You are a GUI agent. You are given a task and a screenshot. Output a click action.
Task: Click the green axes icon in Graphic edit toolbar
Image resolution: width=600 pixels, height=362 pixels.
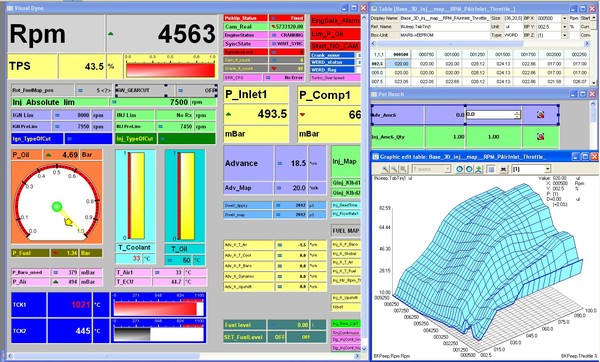pos(478,169)
